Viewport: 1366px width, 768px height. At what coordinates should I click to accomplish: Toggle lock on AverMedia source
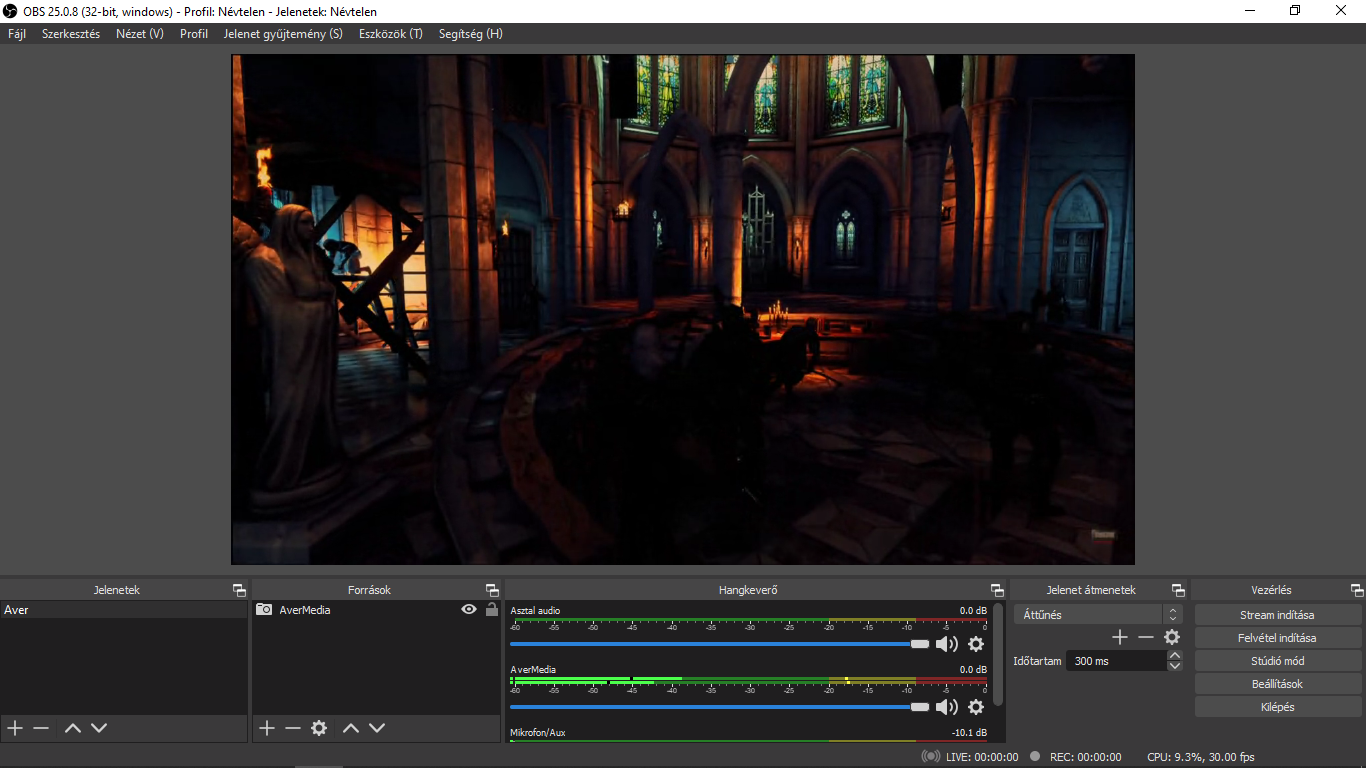click(491, 609)
